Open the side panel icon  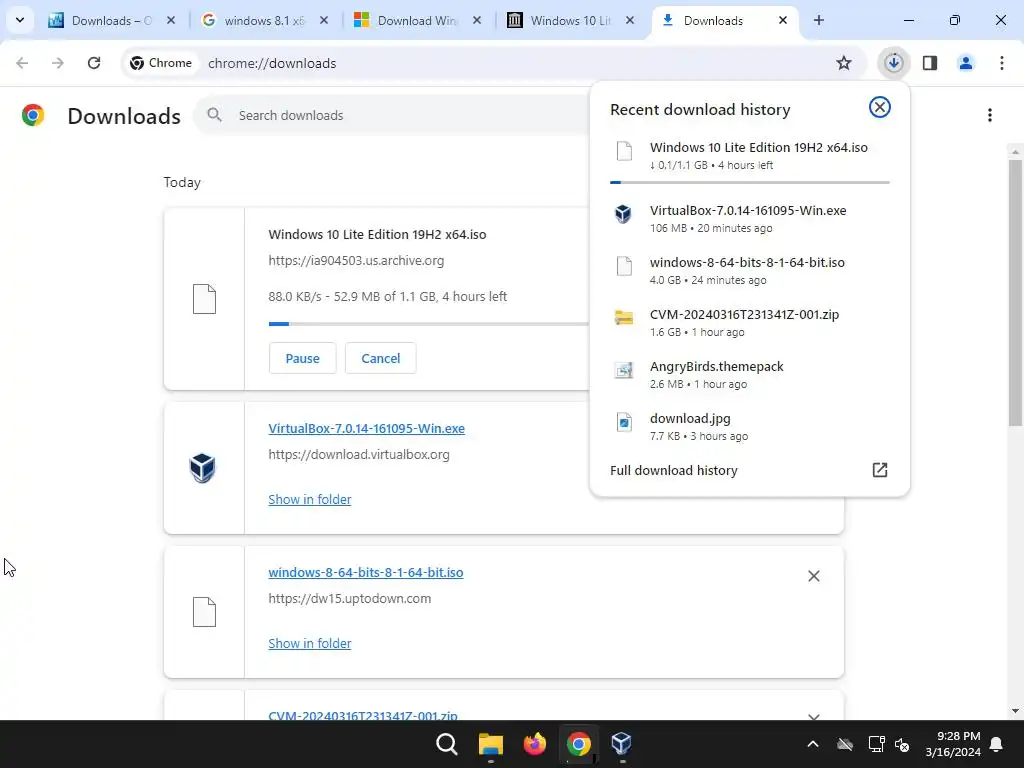[930, 63]
